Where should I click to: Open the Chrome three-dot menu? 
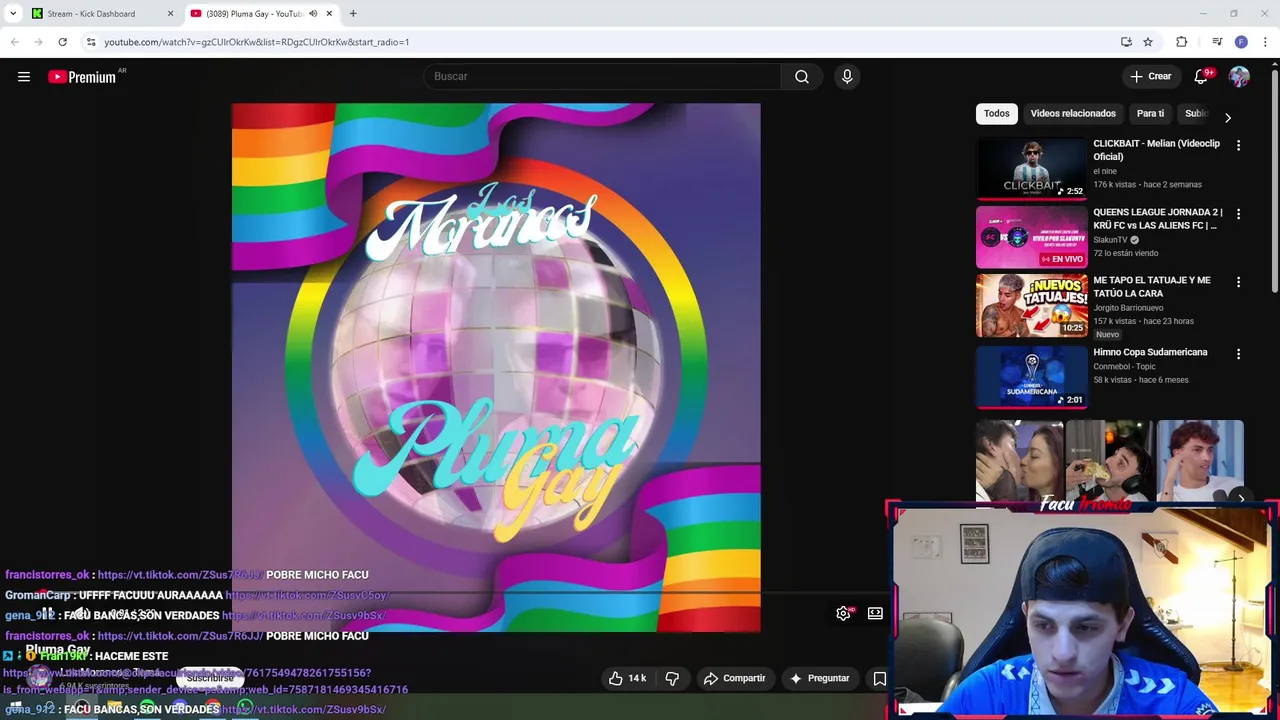pyautogui.click(x=1264, y=42)
